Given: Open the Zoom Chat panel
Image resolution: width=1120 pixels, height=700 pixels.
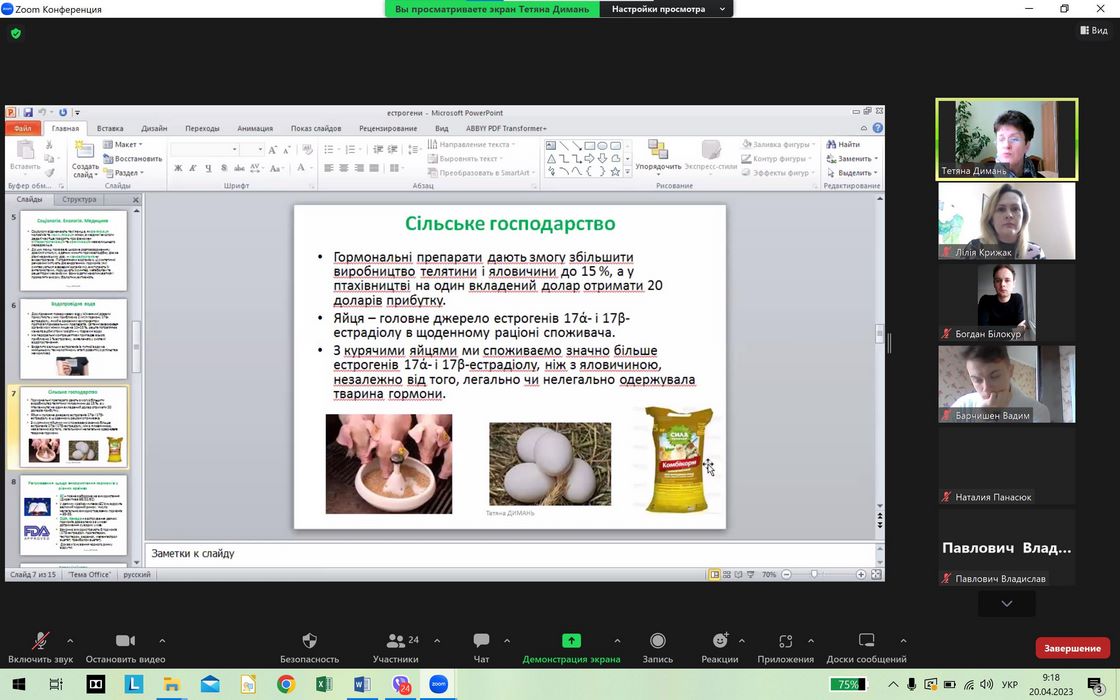Looking at the screenshot, I should point(481,641).
